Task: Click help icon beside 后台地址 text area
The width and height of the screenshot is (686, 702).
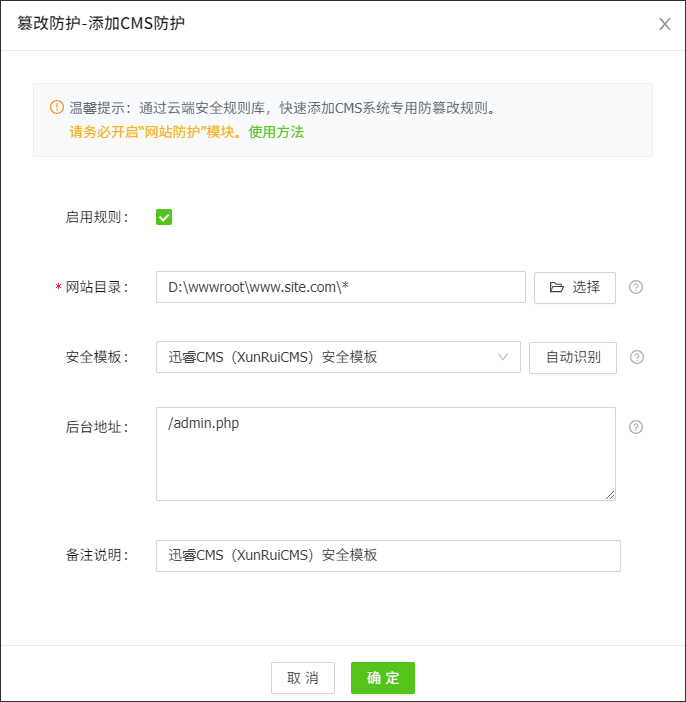Action: (x=636, y=427)
